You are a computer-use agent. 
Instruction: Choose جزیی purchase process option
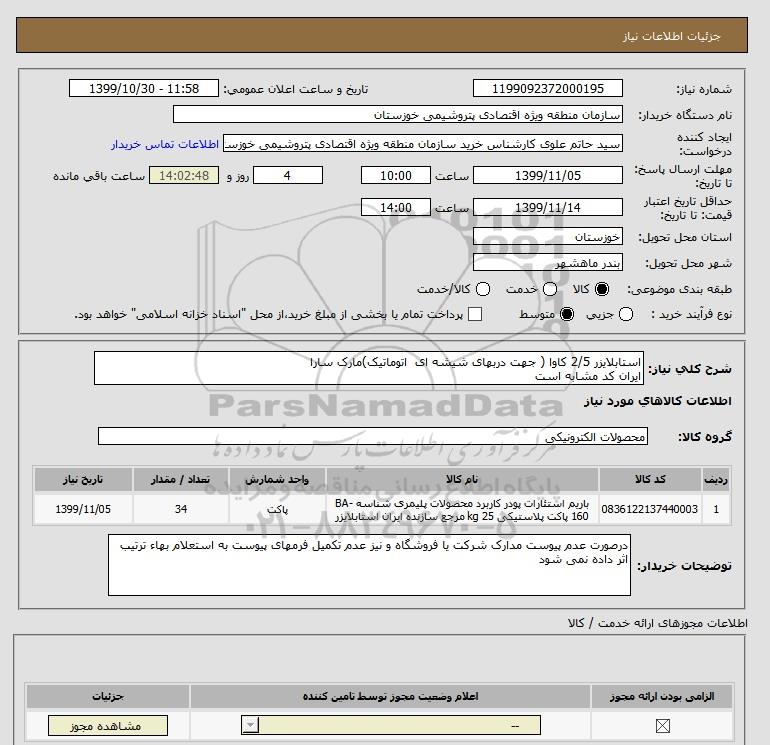tap(626, 314)
